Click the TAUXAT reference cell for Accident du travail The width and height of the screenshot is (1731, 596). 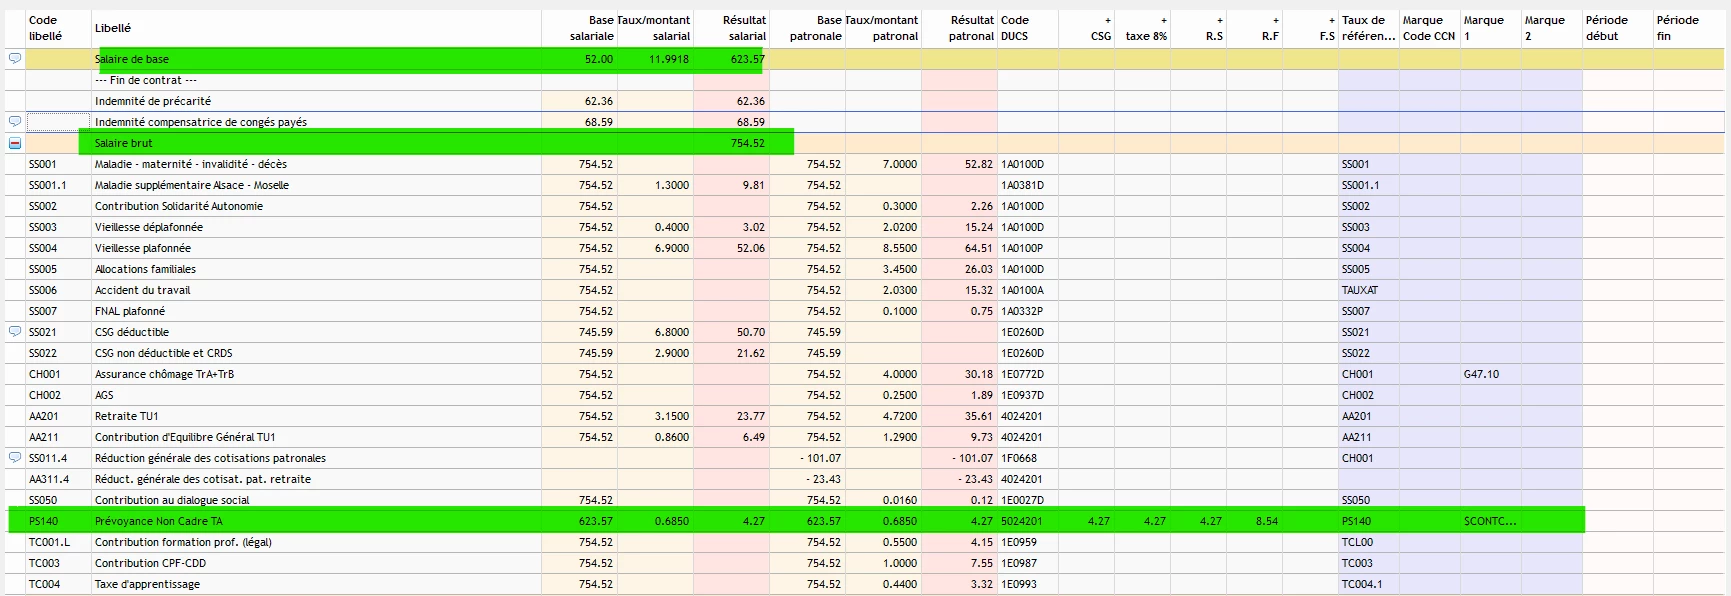[1359, 290]
